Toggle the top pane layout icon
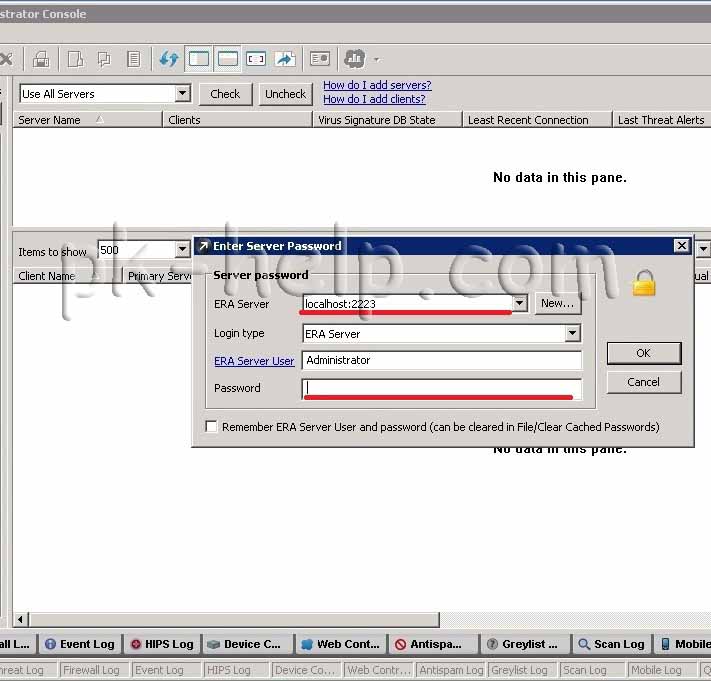Screen dimensions: 711x681 tap(228, 59)
